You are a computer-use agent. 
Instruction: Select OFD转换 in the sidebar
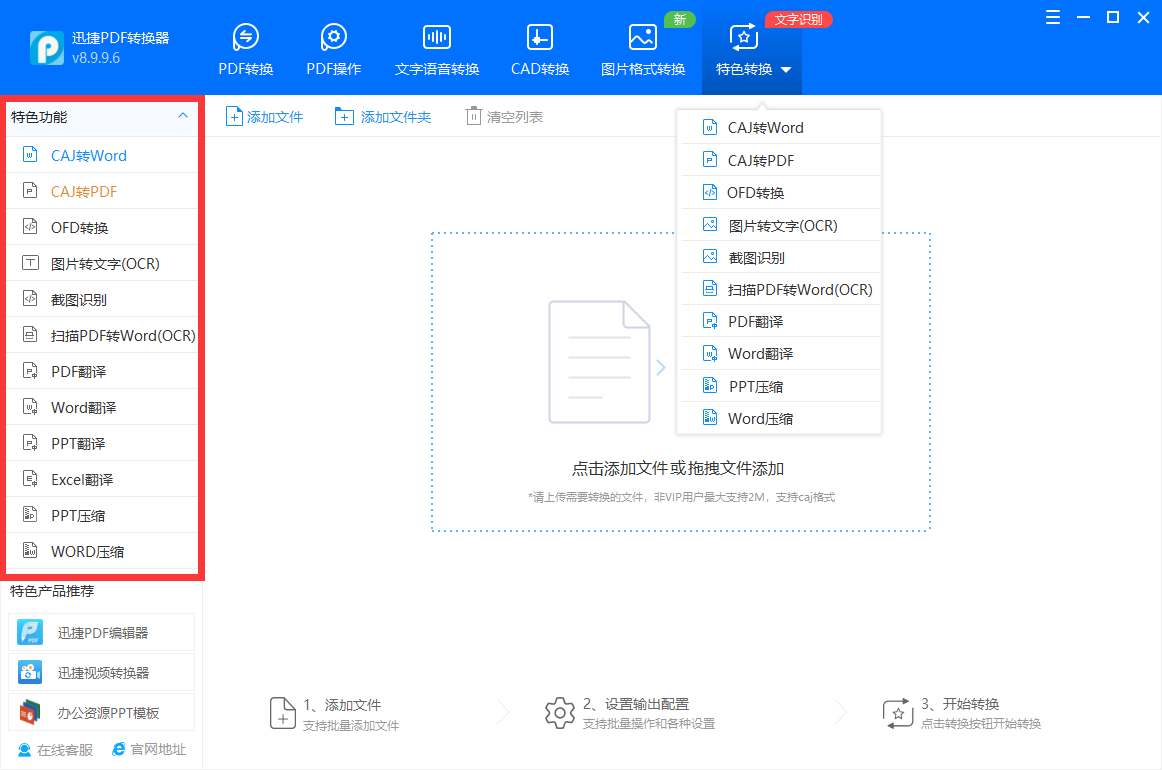tap(102, 228)
